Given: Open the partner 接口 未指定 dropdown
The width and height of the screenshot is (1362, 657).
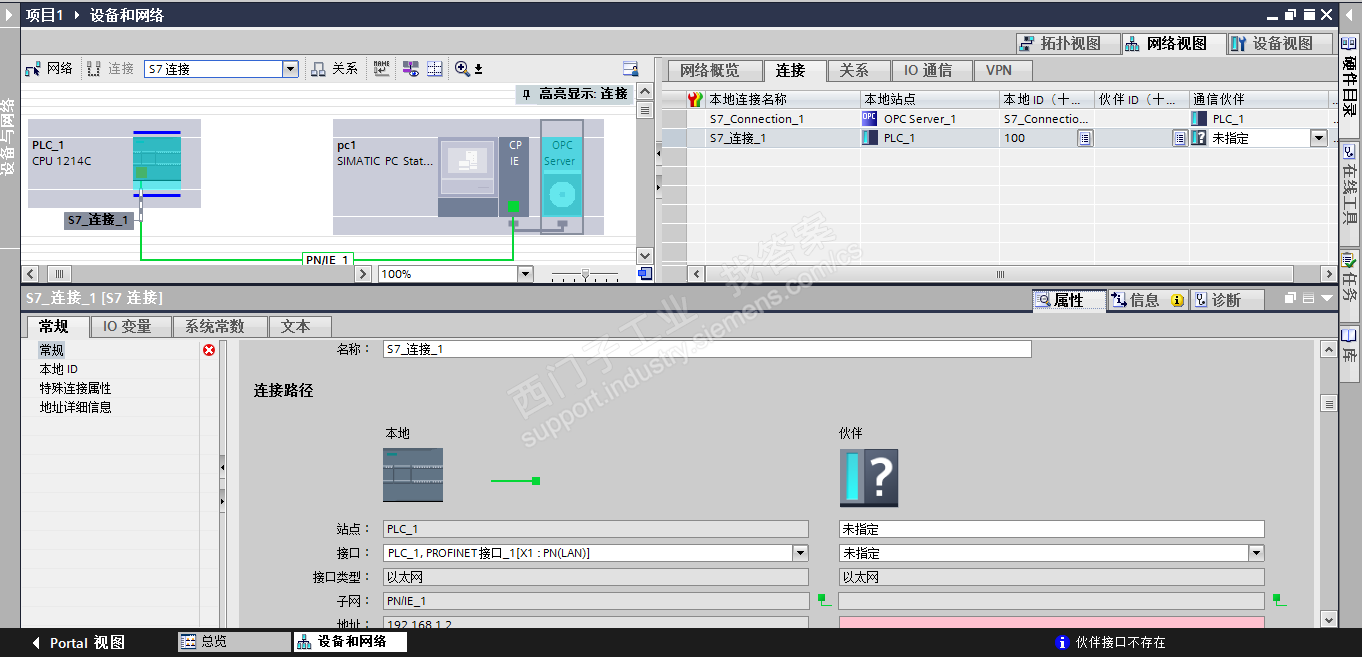Looking at the screenshot, I should pyautogui.click(x=1256, y=553).
